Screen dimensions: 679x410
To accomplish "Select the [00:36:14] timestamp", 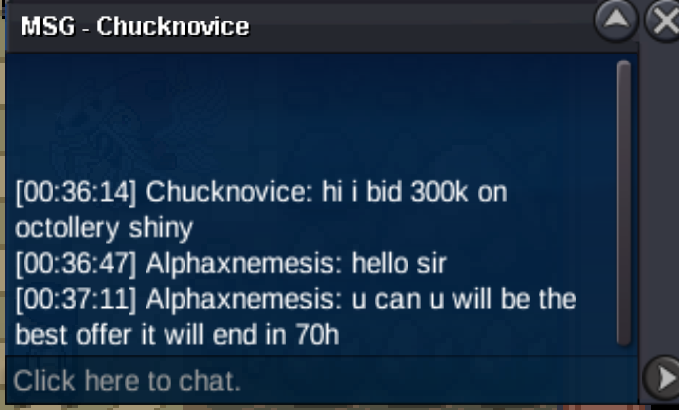I will tap(76, 191).
